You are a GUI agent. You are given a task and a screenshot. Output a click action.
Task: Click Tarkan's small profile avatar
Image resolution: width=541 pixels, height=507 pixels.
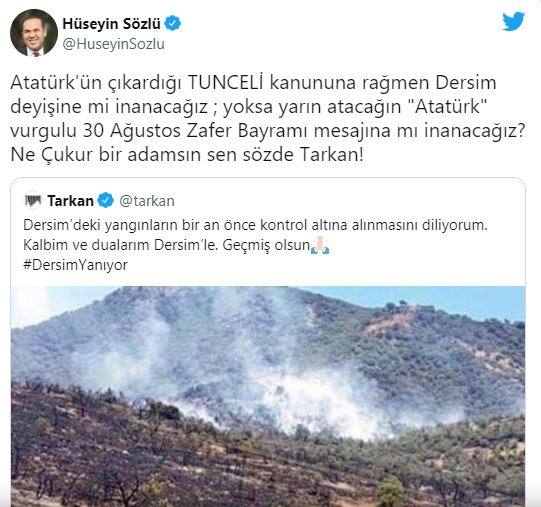pyautogui.click(x=33, y=201)
